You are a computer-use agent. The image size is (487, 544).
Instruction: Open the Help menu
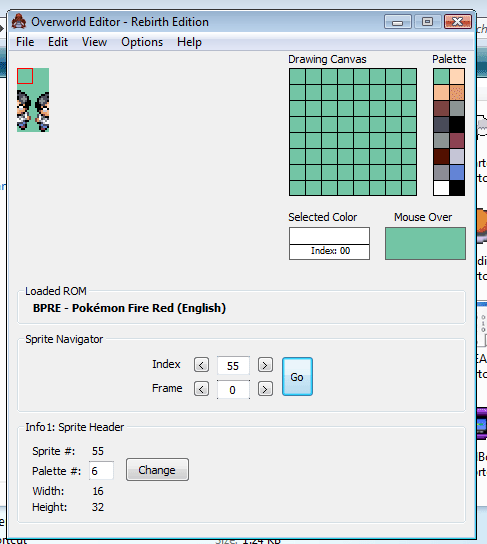click(189, 42)
